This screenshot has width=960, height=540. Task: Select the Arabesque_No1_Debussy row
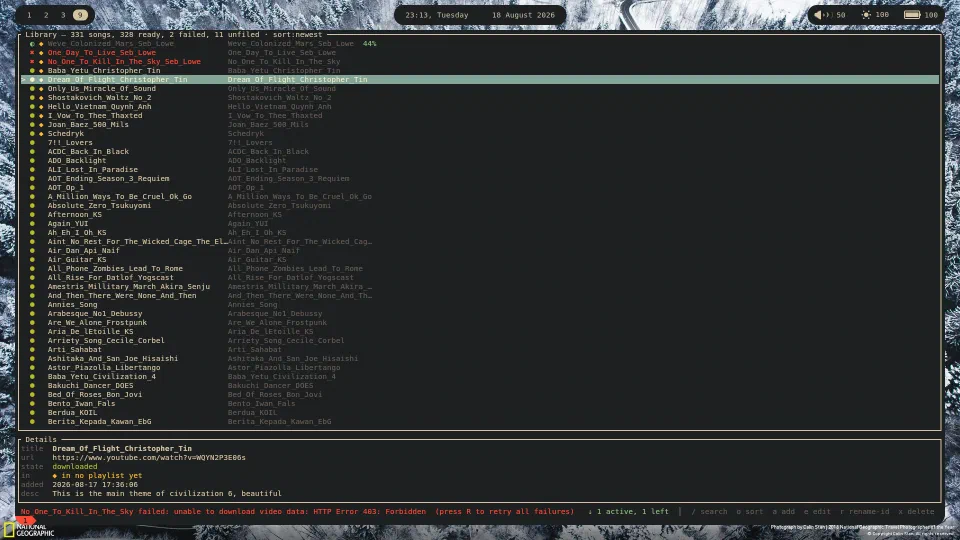(480, 313)
